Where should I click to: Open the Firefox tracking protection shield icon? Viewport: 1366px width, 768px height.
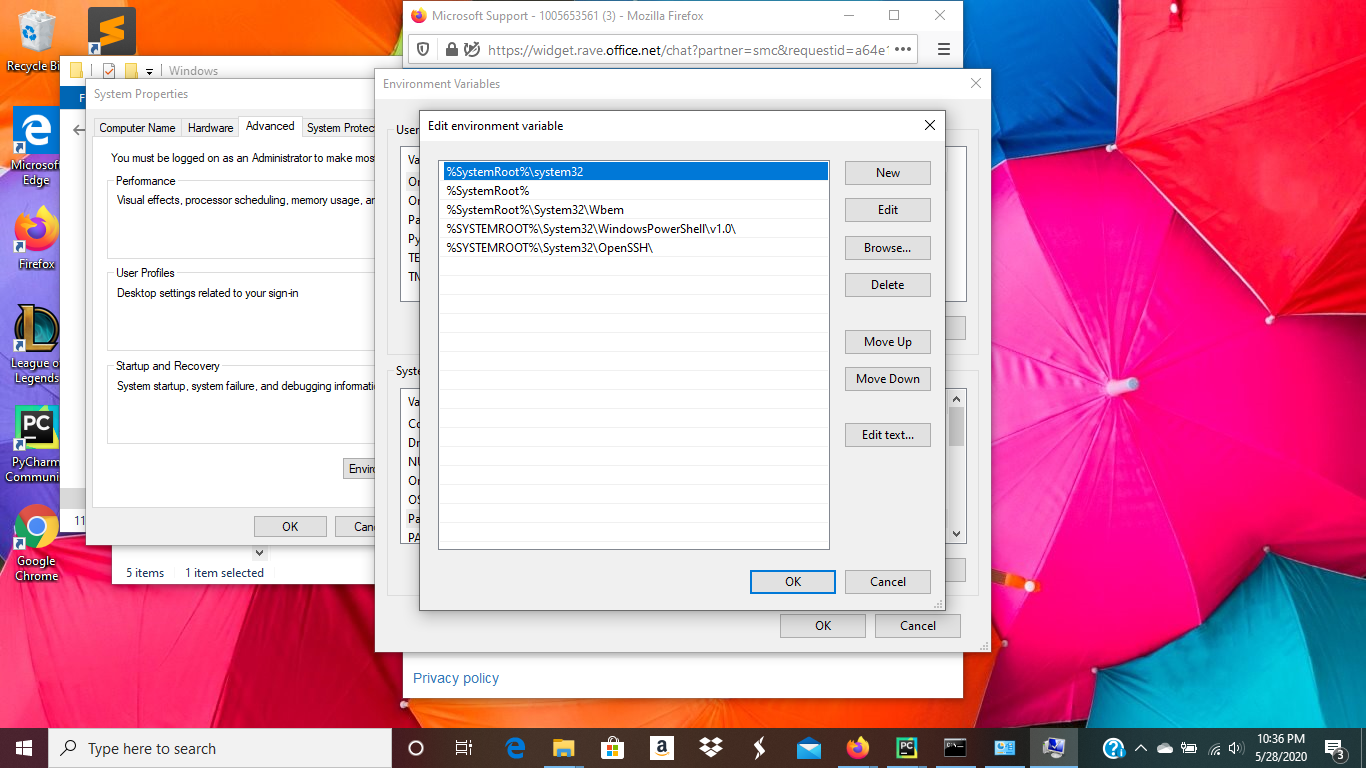pyautogui.click(x=422, y=48)
